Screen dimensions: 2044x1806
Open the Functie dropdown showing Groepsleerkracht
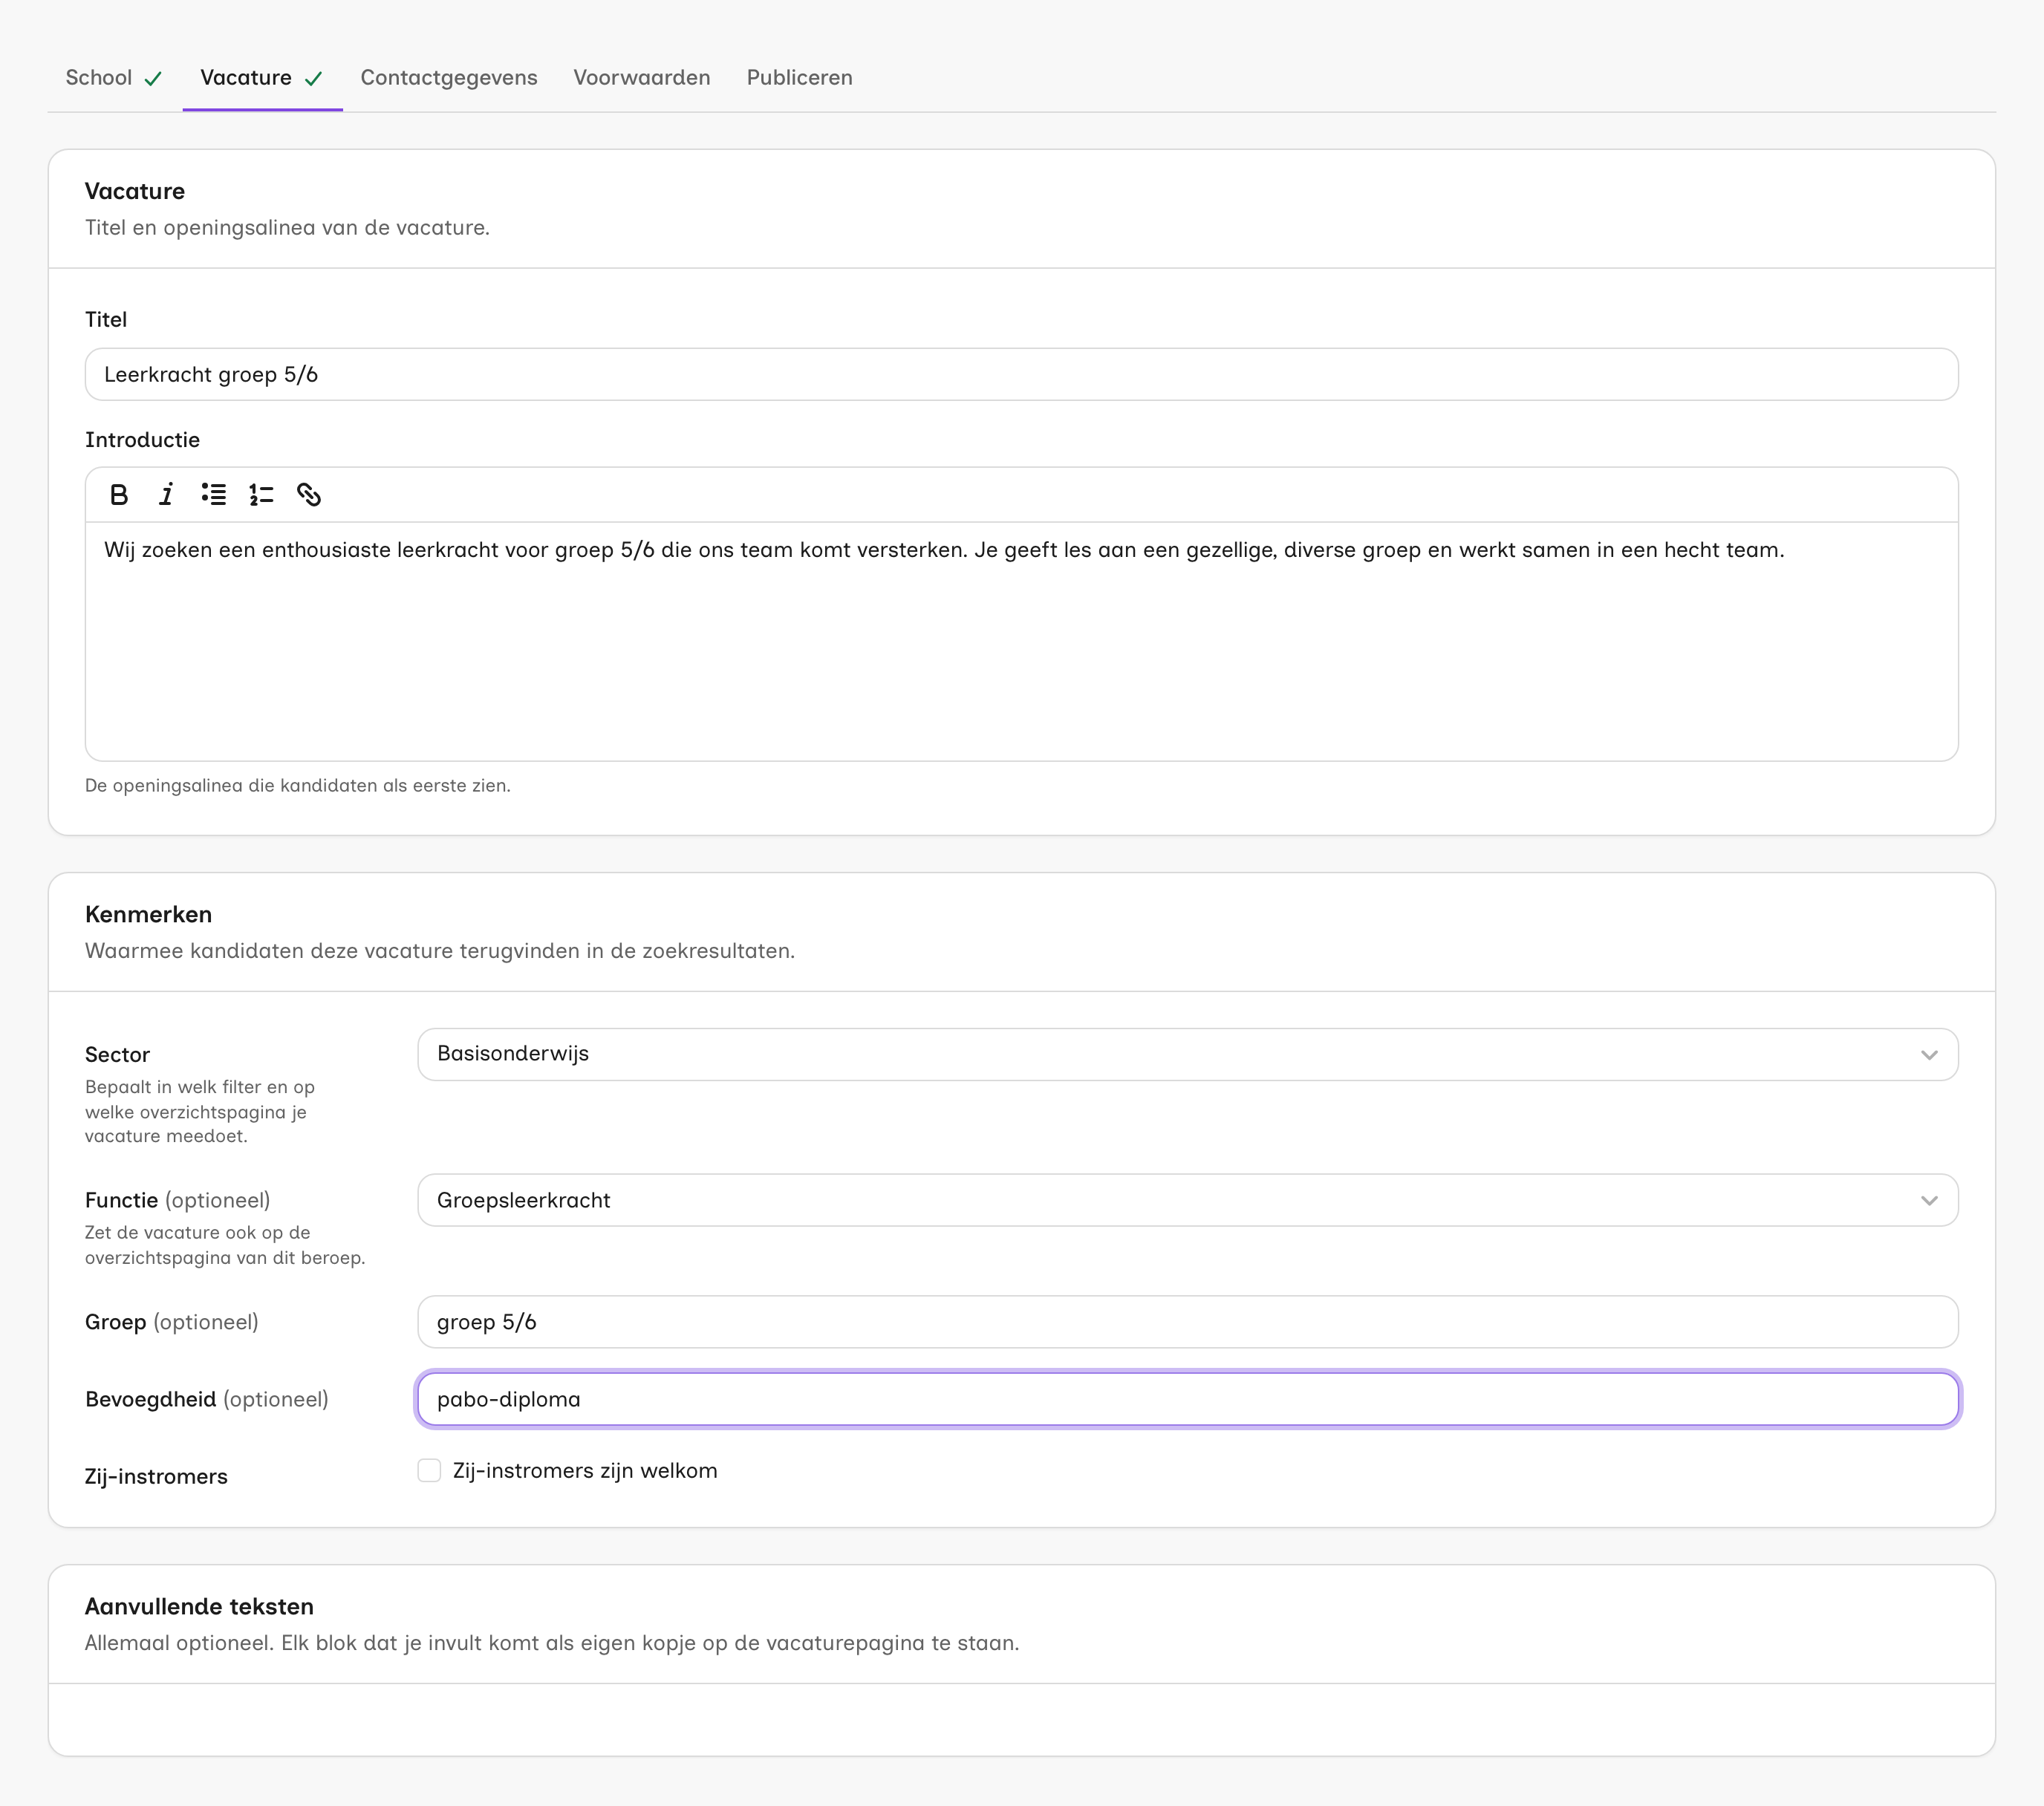click(x=1187, y=1200)
